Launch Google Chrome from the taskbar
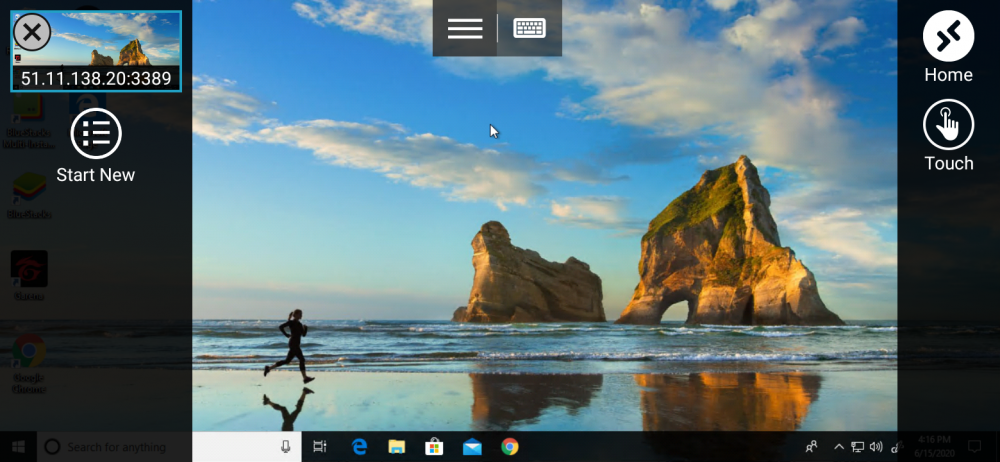Screen dimensions: 1000x462 510,447
